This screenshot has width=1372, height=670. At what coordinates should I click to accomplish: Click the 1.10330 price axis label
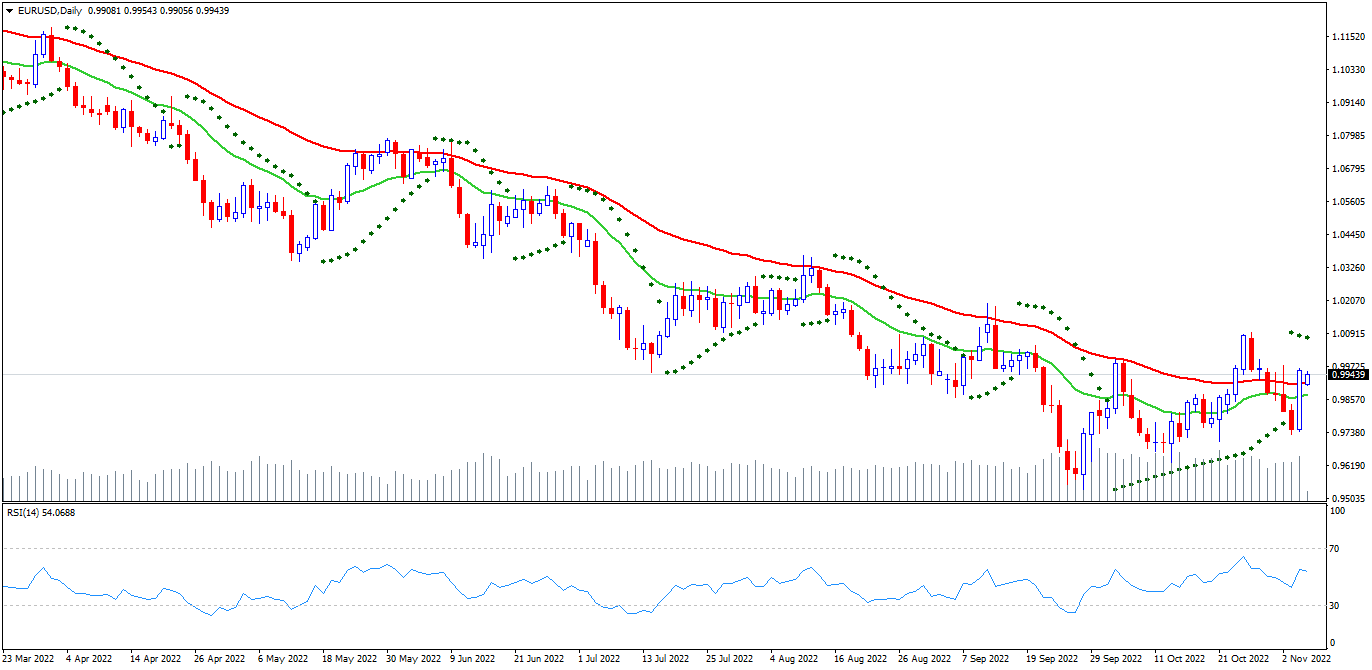click(x=1347, y=69)
